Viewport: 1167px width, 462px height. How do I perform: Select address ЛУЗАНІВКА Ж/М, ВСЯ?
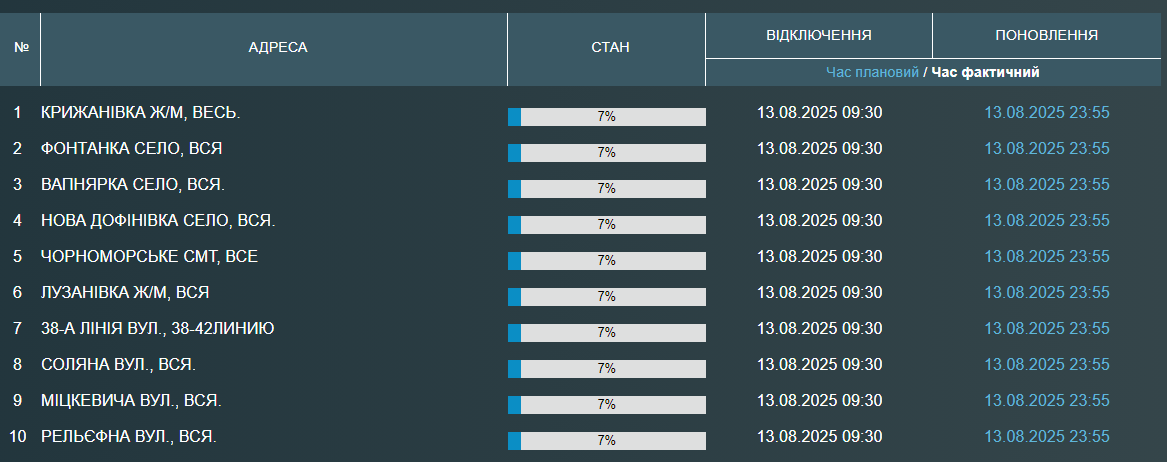[125, 292]
